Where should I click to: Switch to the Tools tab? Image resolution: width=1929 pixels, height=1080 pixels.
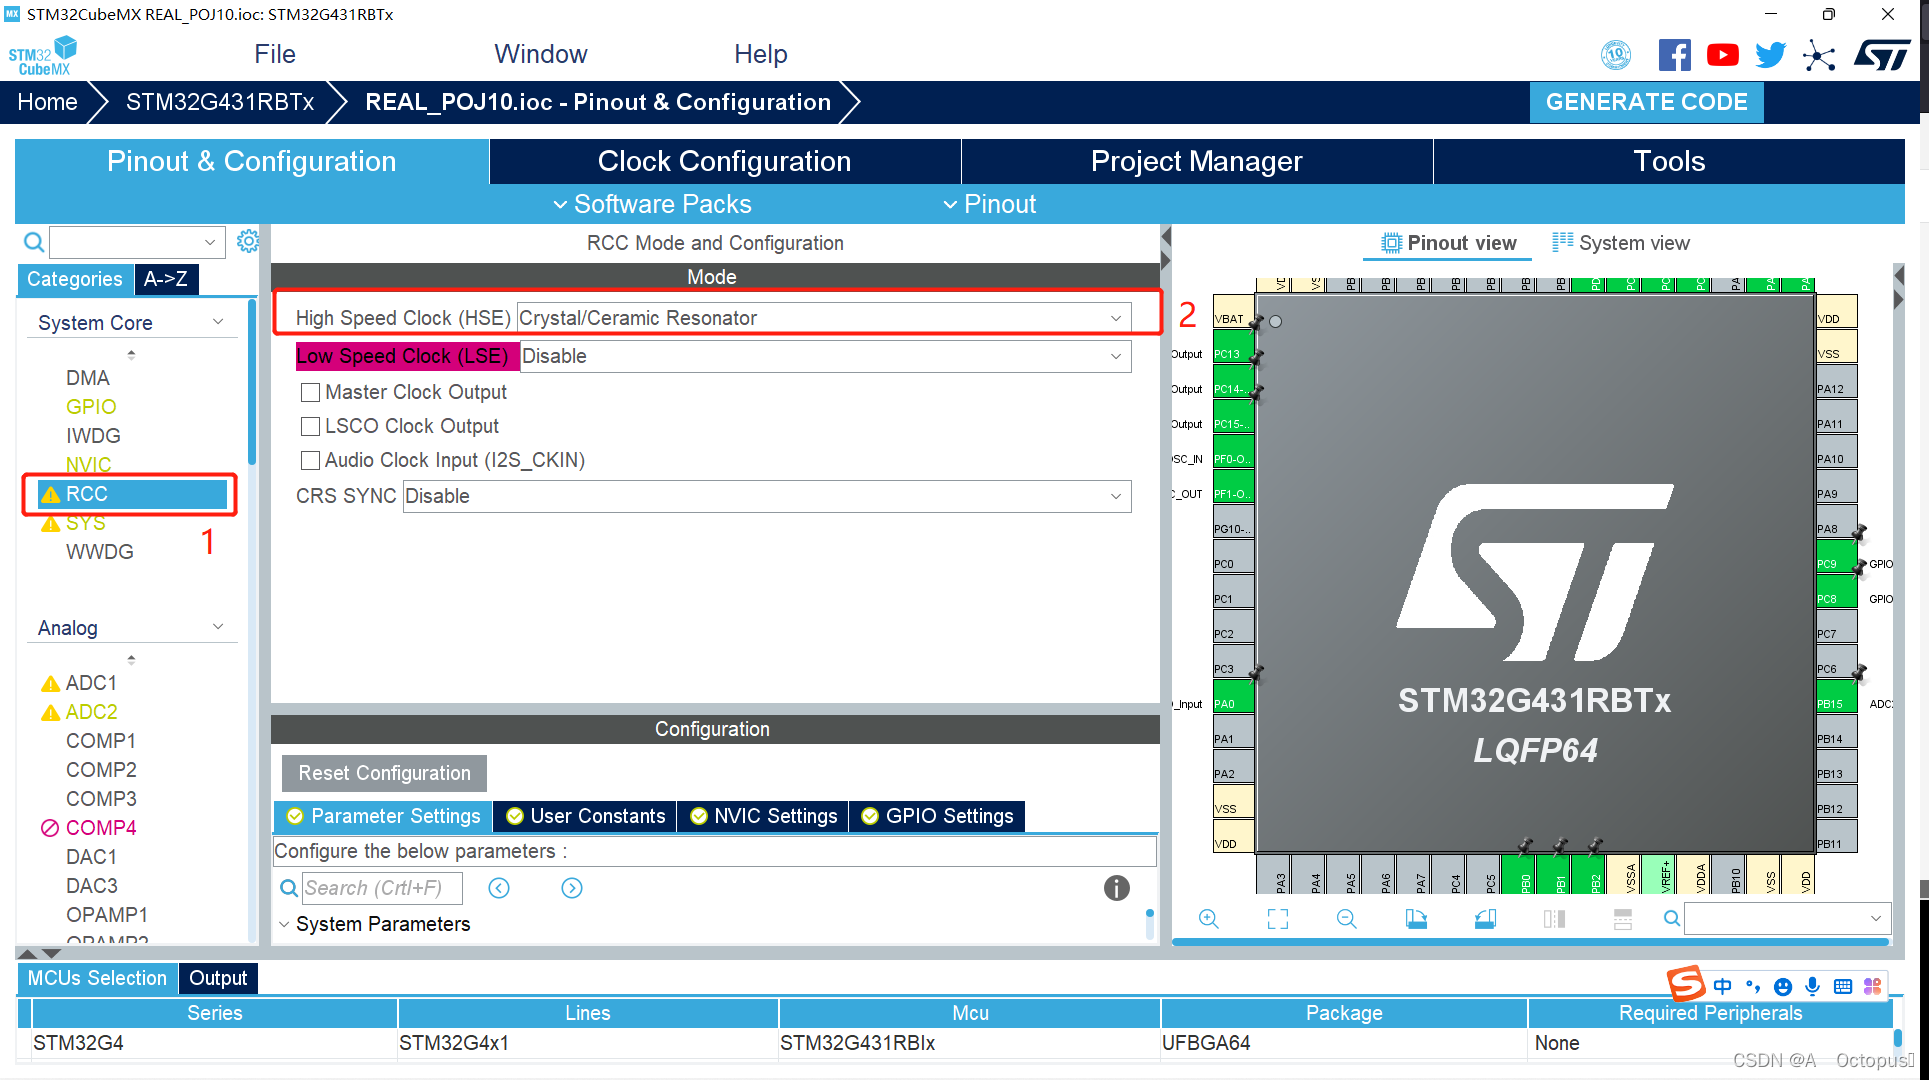pyautogui.click(x=1669, y=162)
